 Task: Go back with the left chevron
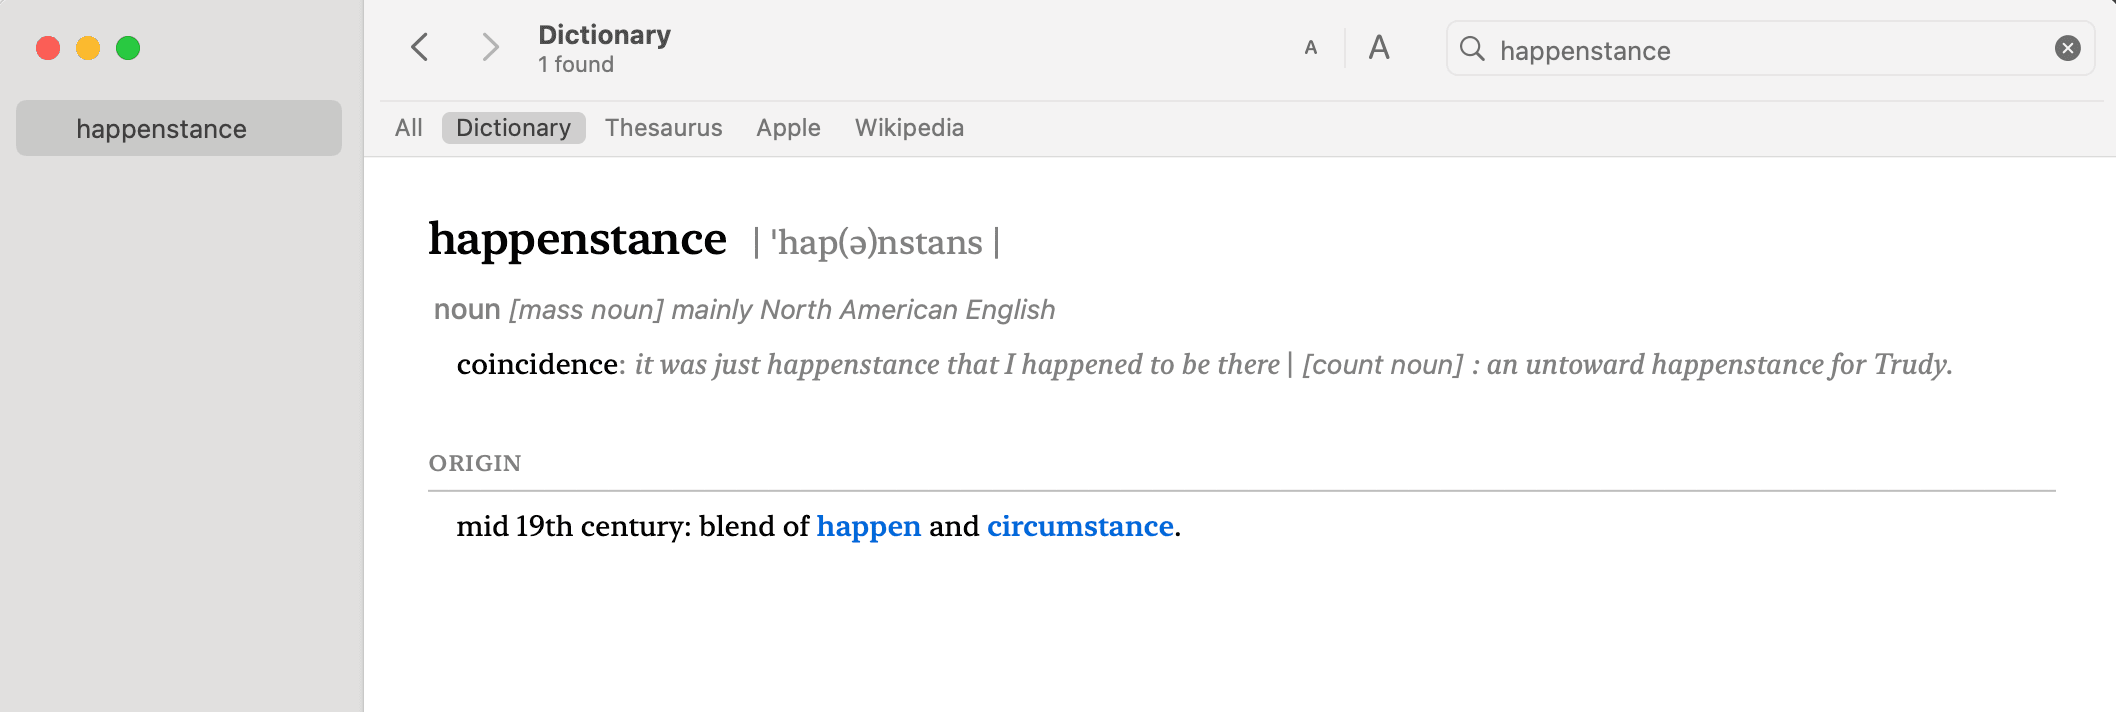tap(420, 47)
